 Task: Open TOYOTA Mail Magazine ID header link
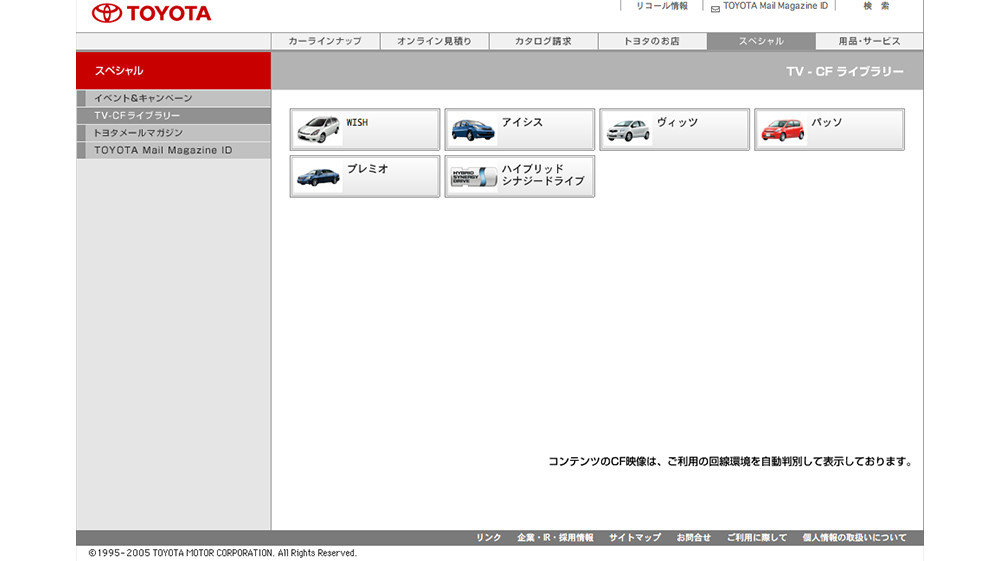775,6
